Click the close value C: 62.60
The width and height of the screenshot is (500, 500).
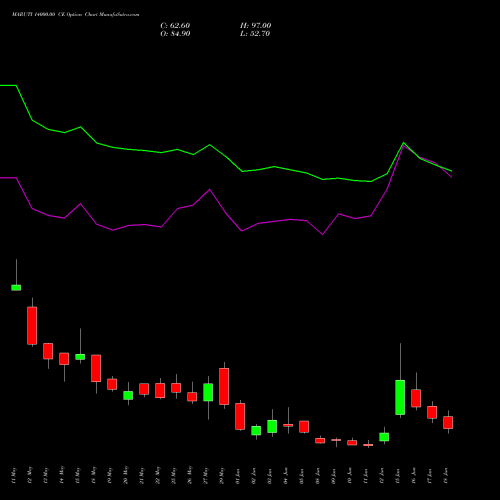[175, 26]
